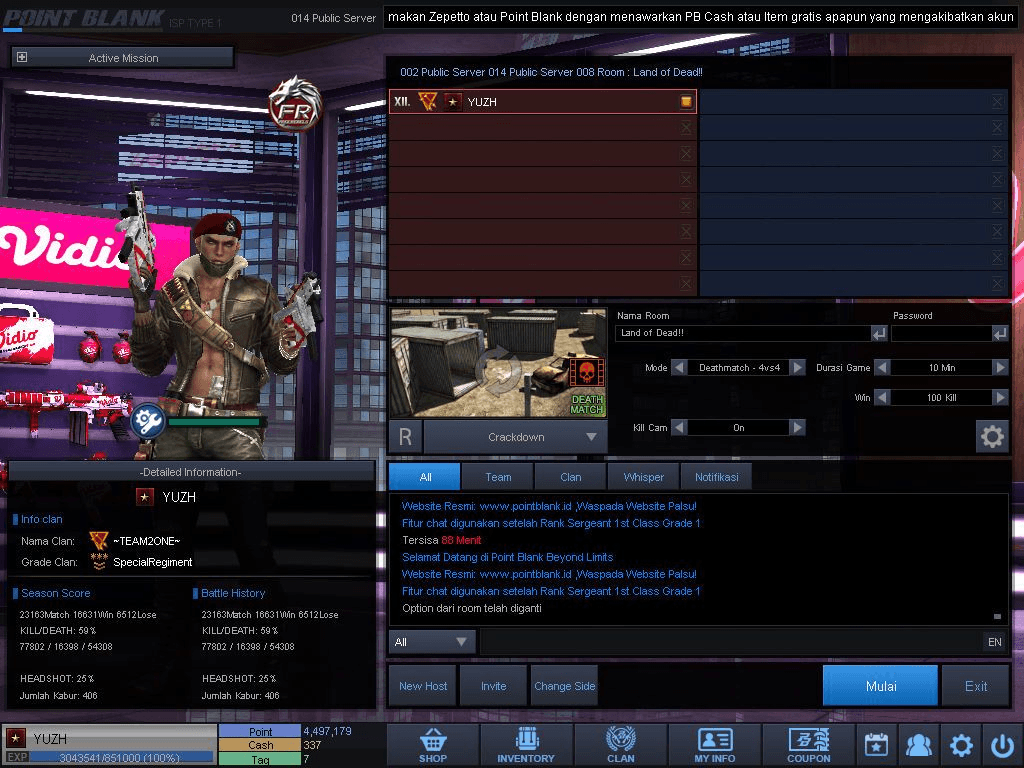Image resolution: width=1024 pixels, height=768 pixels.
Task: Click the wrench repair icon under character
Action: [148, 421]
